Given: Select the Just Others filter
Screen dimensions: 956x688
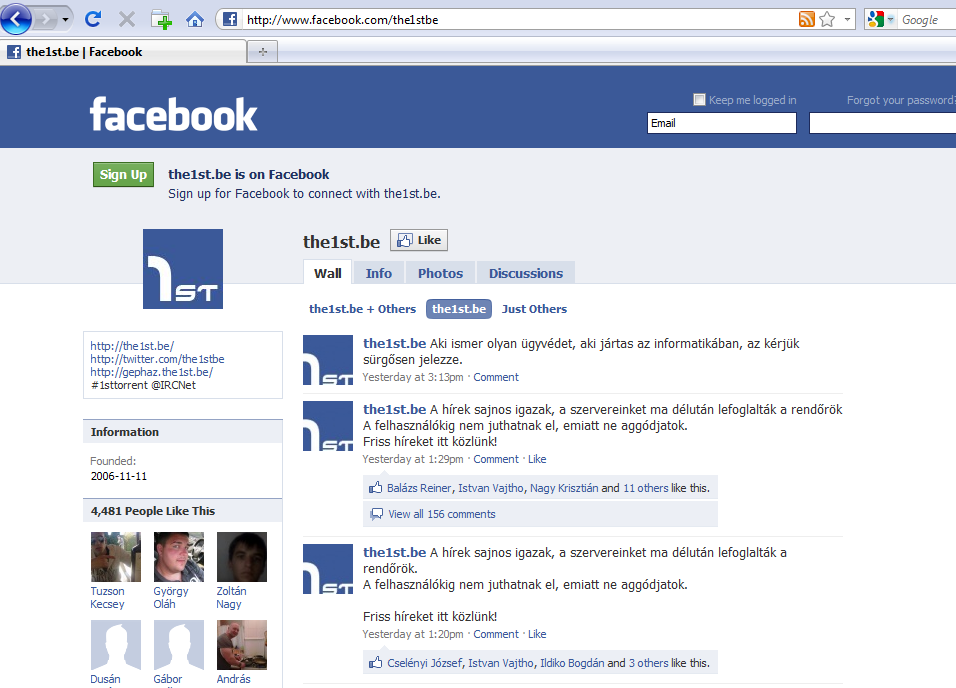Looking at the screenshot, I should click(x=534, y=309).
